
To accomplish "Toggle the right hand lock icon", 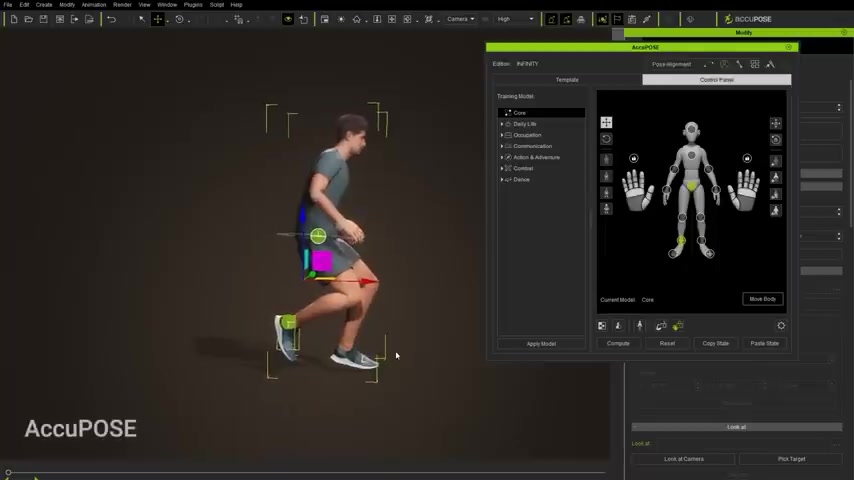I will 747,159.
